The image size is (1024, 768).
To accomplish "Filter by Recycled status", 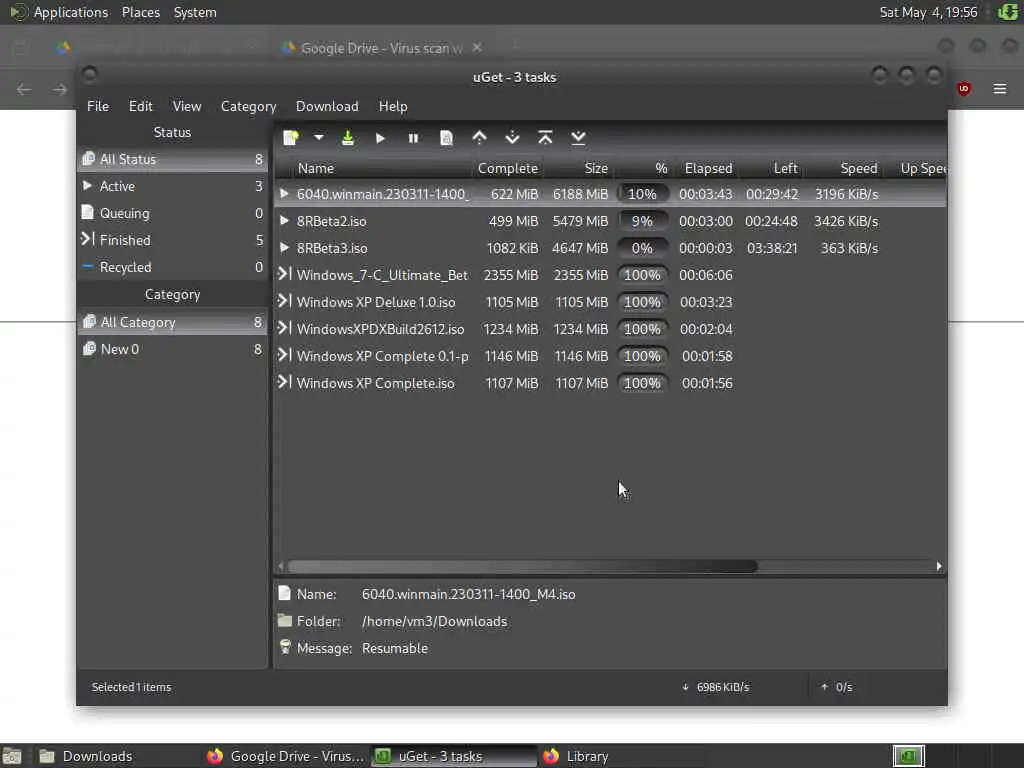I will 172,267.
